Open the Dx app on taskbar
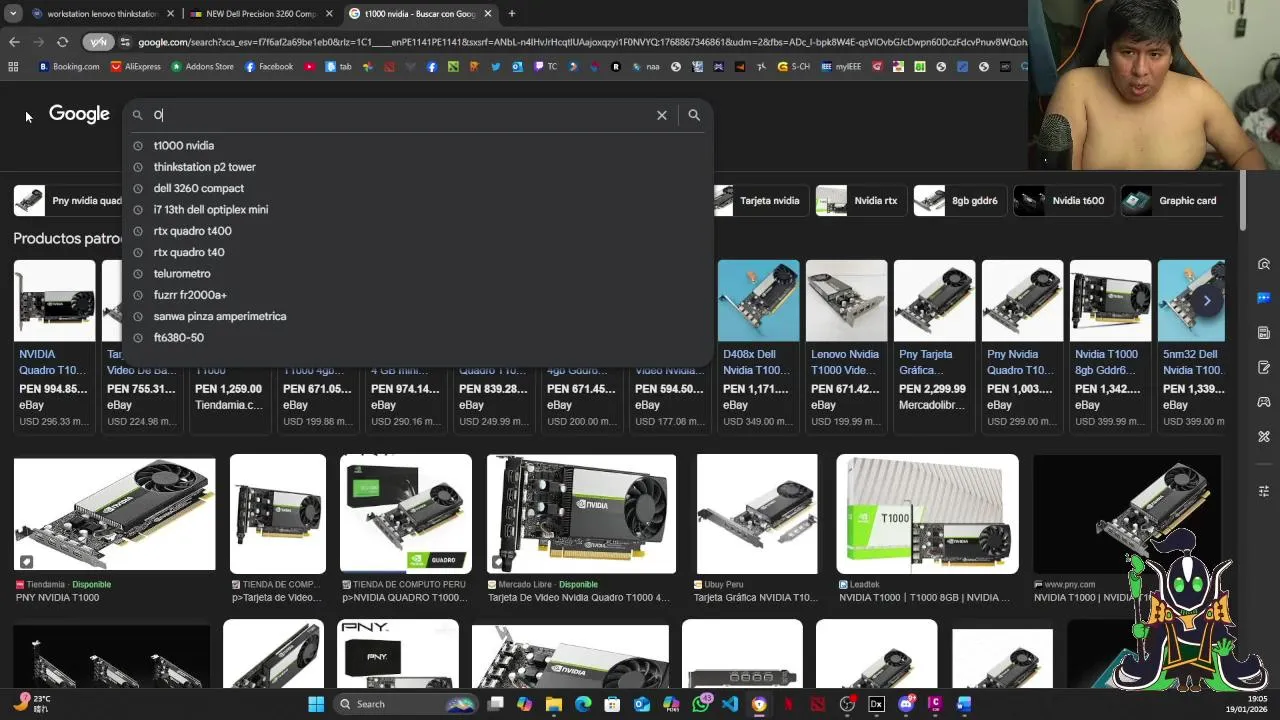Screen dimensions: 1280x720 pos(876,704)
